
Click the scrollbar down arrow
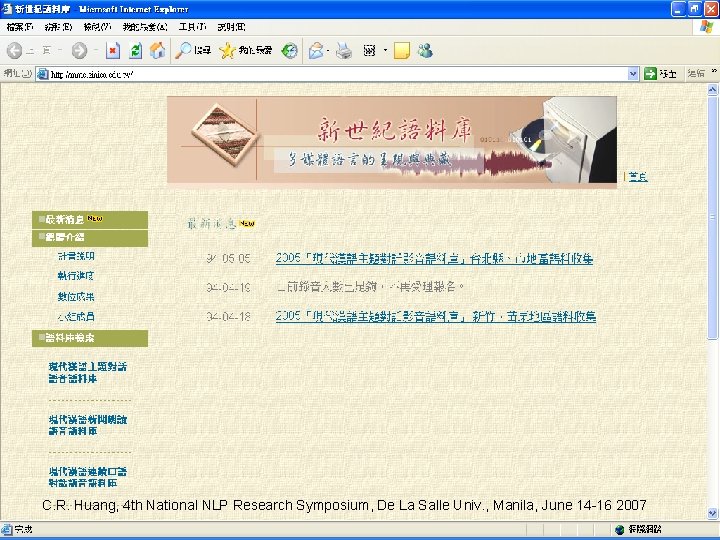pos(712,513)
